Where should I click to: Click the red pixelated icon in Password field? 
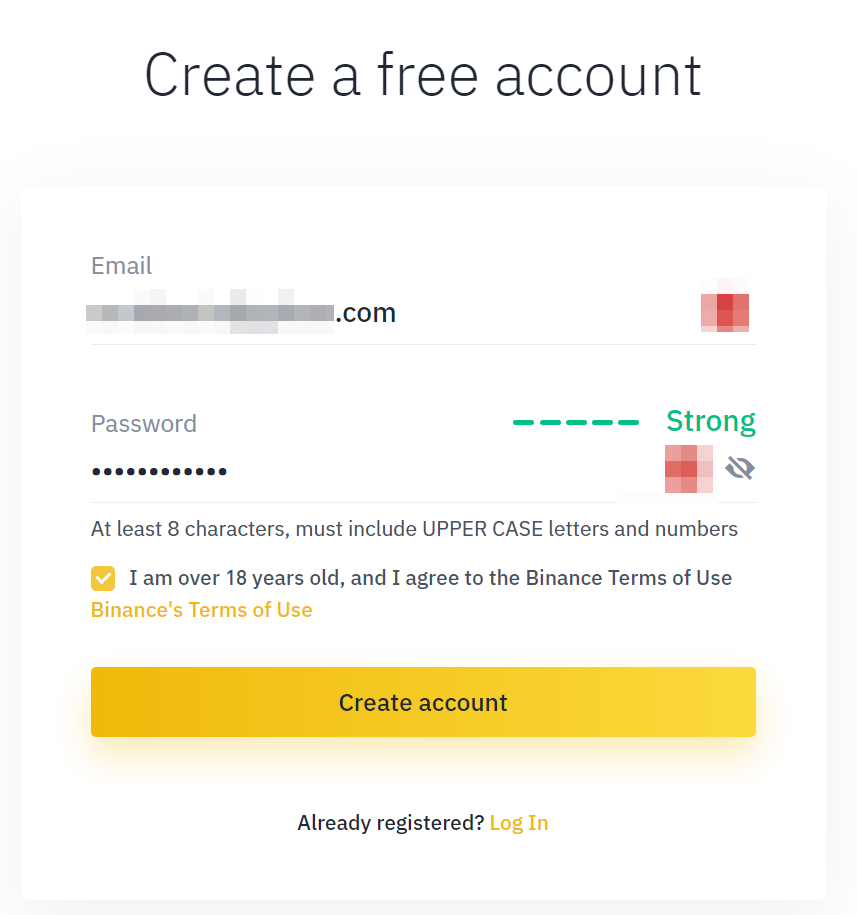689,469
